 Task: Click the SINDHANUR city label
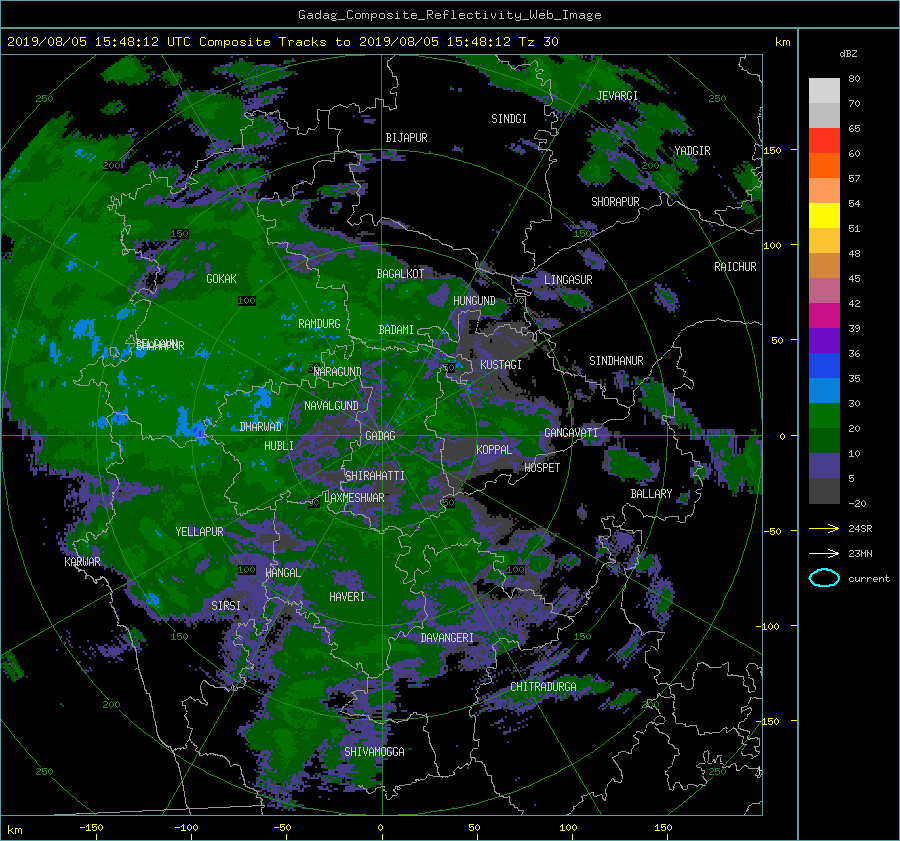coord(616,361)
